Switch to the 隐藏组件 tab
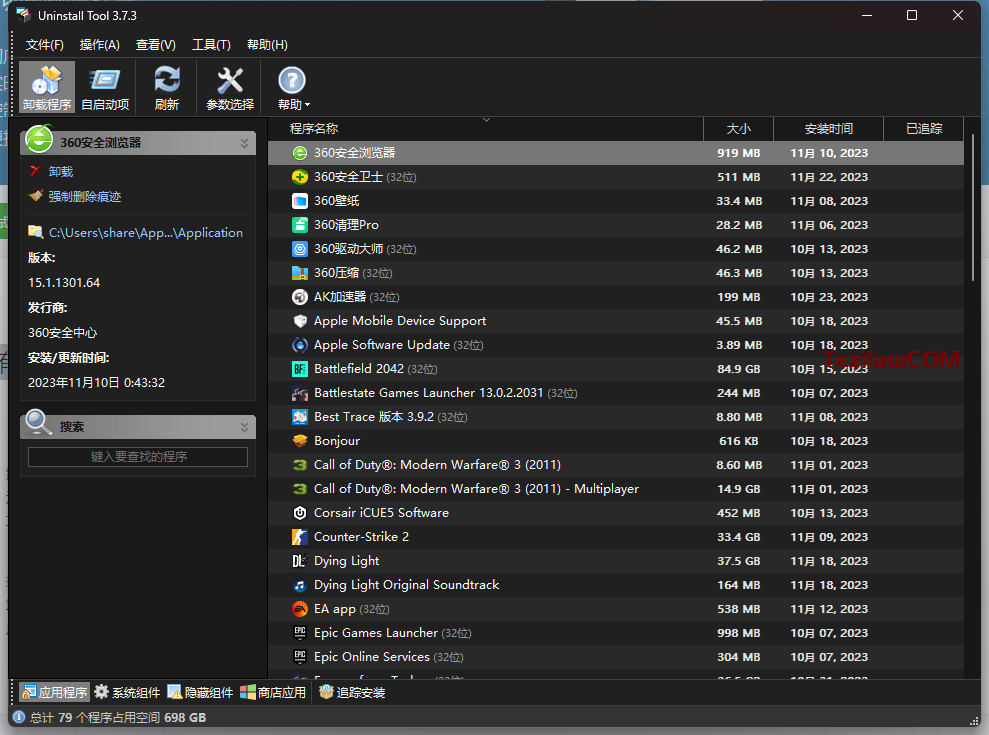This screenshot has width=989, height=735. [x=201, y=692]
